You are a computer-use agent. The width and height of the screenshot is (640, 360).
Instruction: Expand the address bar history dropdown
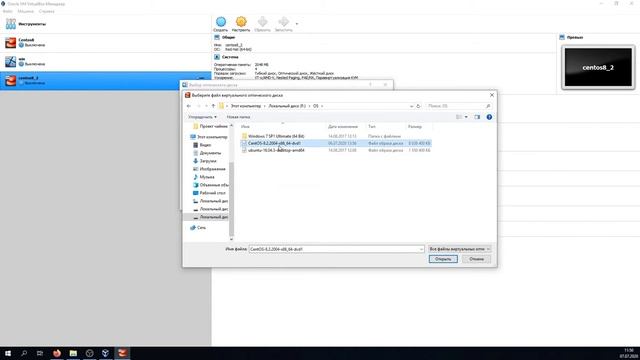411,106
